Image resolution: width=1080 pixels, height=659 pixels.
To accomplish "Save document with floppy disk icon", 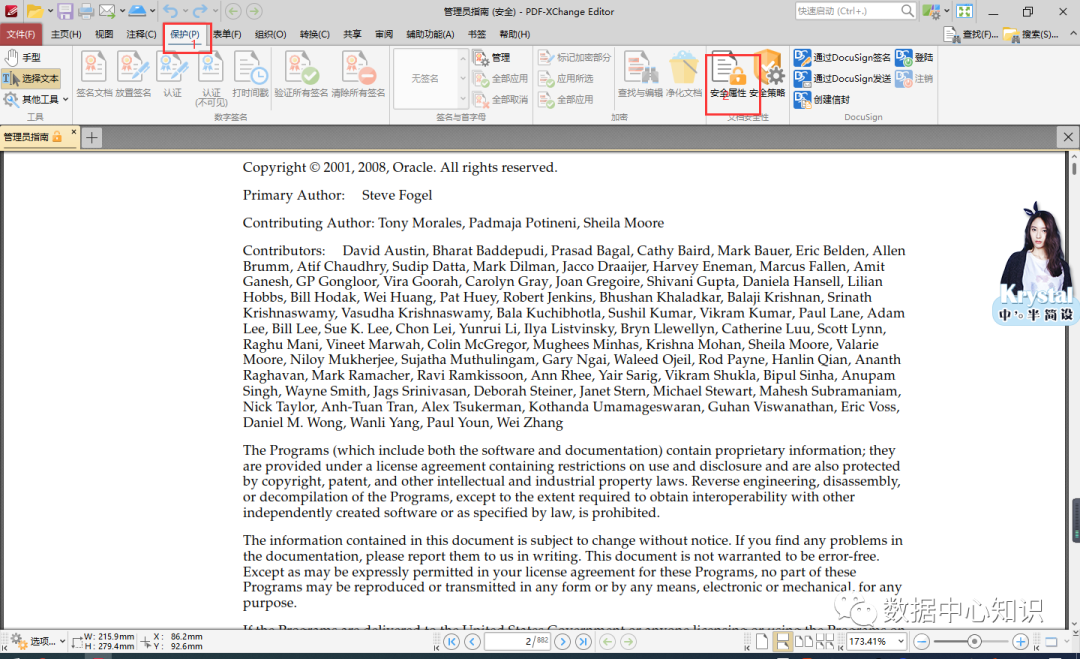I will [x=65, y=11].
